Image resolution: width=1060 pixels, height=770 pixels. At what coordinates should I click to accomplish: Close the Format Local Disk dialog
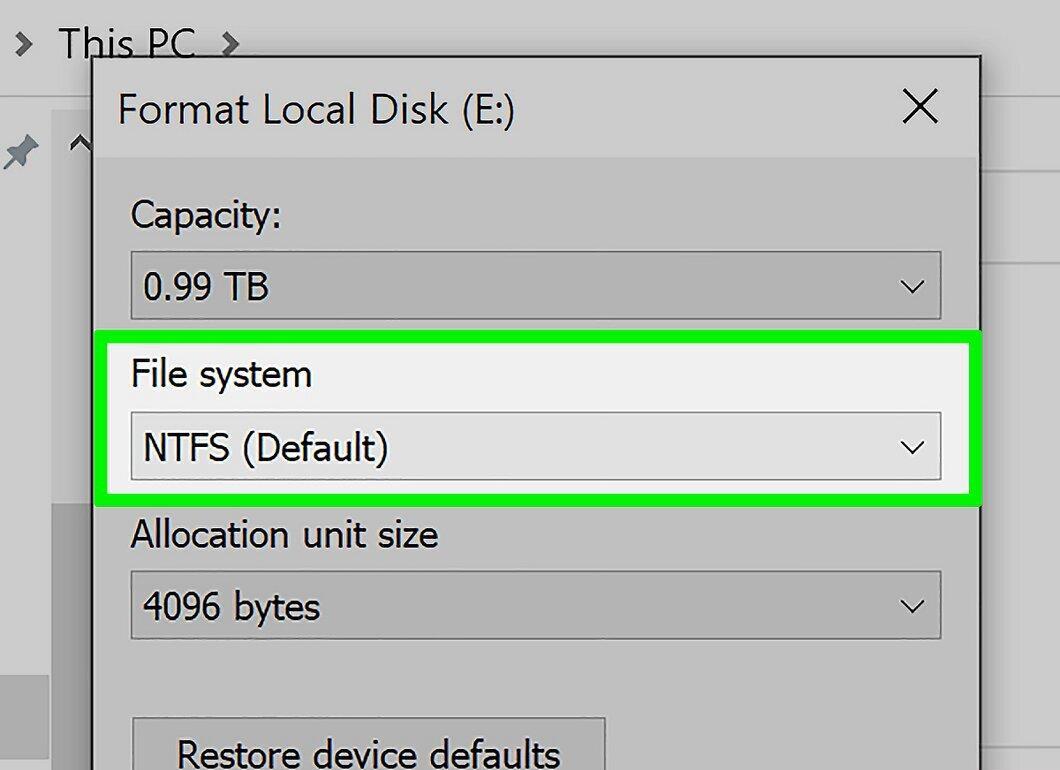coord(920,106)
